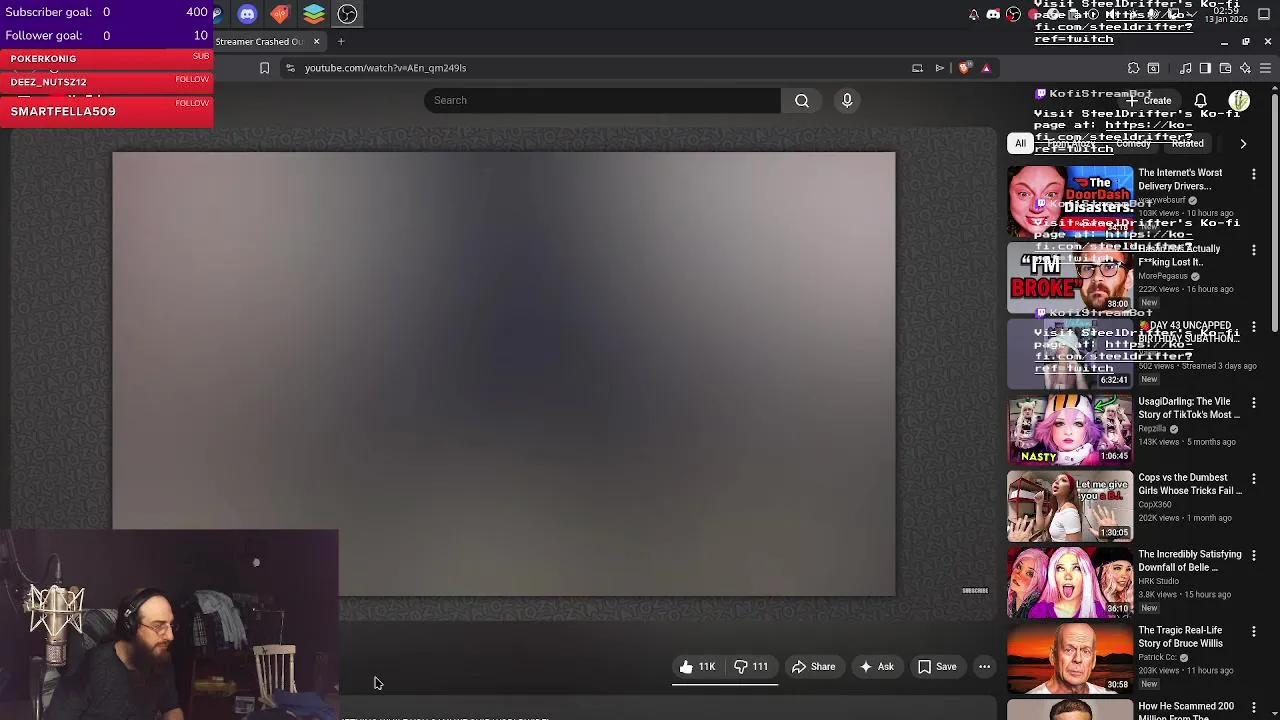Image resolution: width=1280 pixels, height=720 pixels.
Task: Click the SUBSCRIBE watermark on video
Action: tap(975, 591)
